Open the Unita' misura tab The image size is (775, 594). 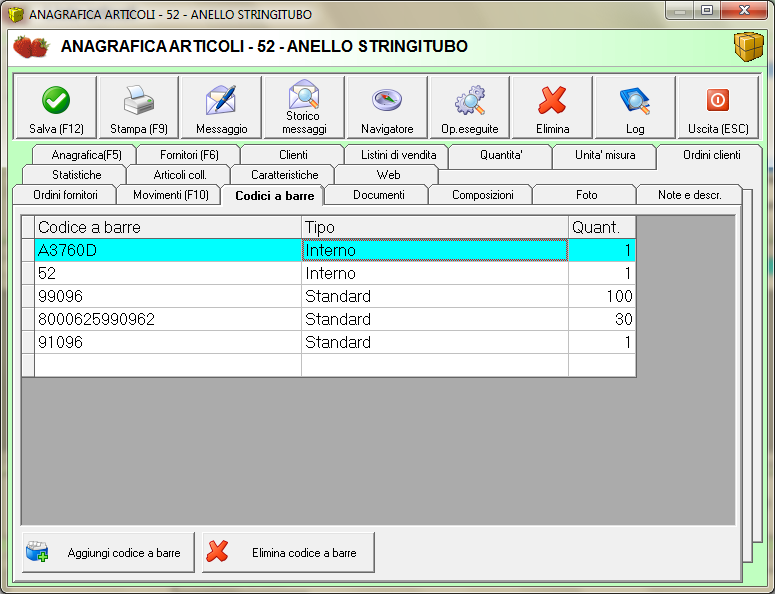605,155
